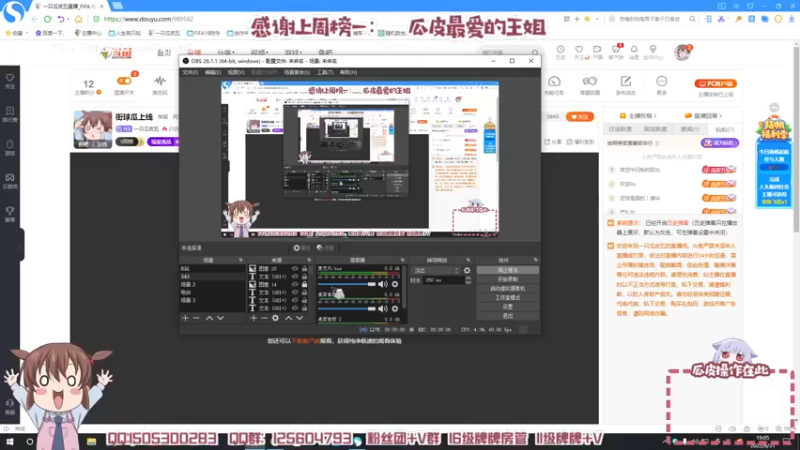Click 开始录制 in OBS controls
The height and width of the screenshot is (450, 800).
point(508,279)
